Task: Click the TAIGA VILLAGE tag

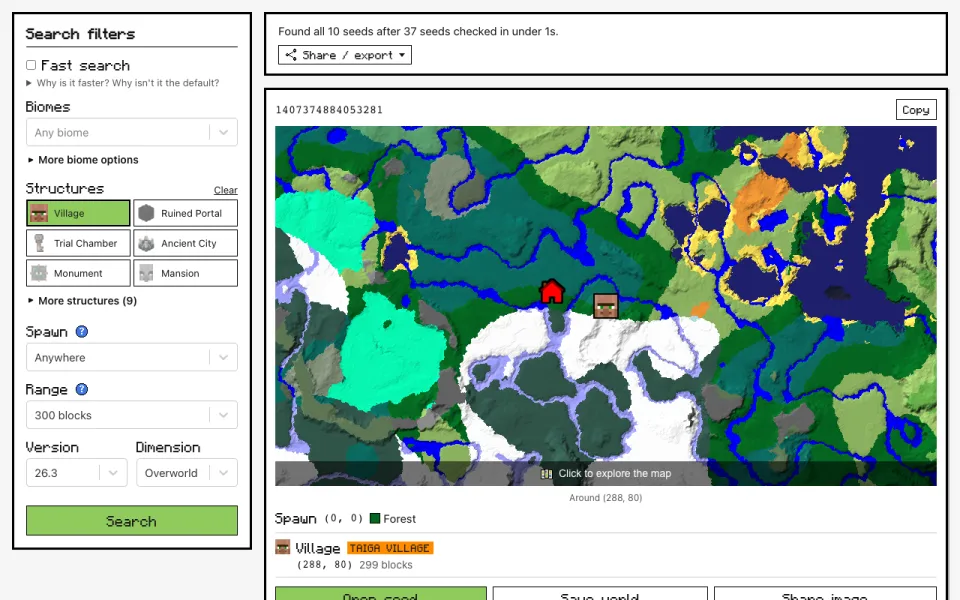Action: pos(390,548)
